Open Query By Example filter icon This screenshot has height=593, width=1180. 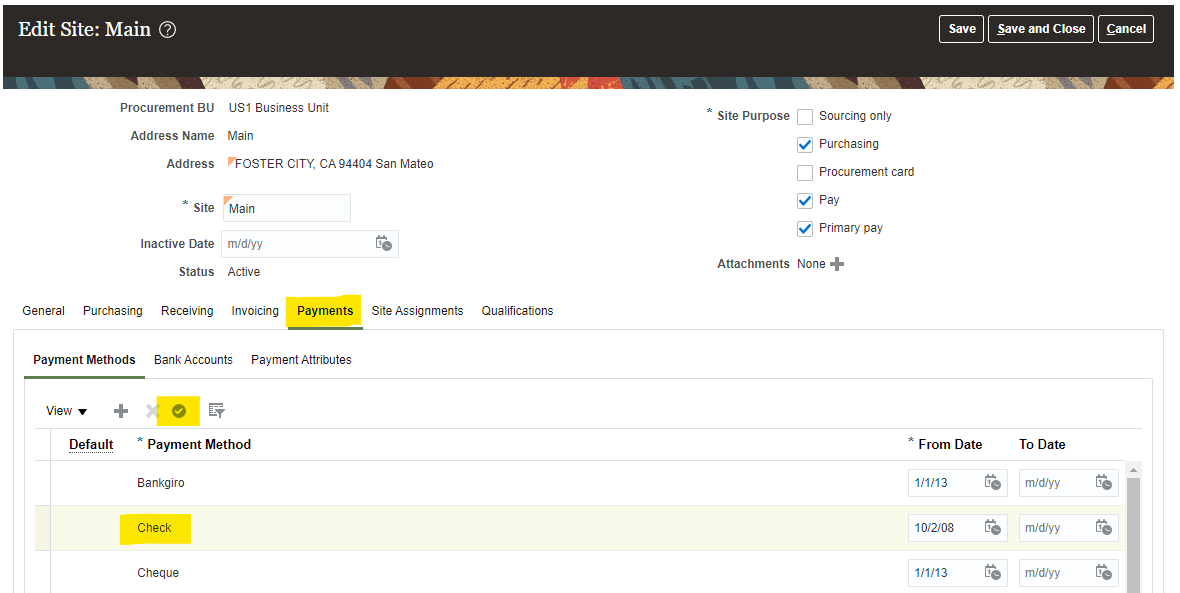click(x=216, y=410)
